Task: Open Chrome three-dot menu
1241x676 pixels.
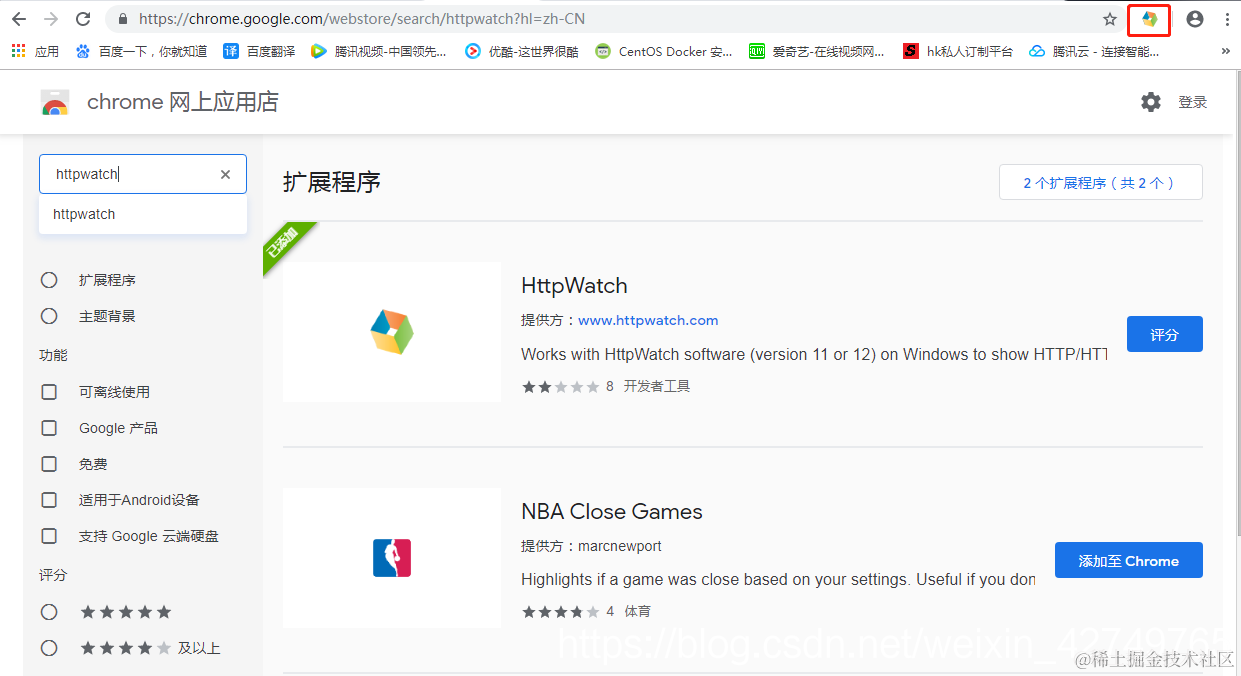Action: click(x=1227, y=19)
